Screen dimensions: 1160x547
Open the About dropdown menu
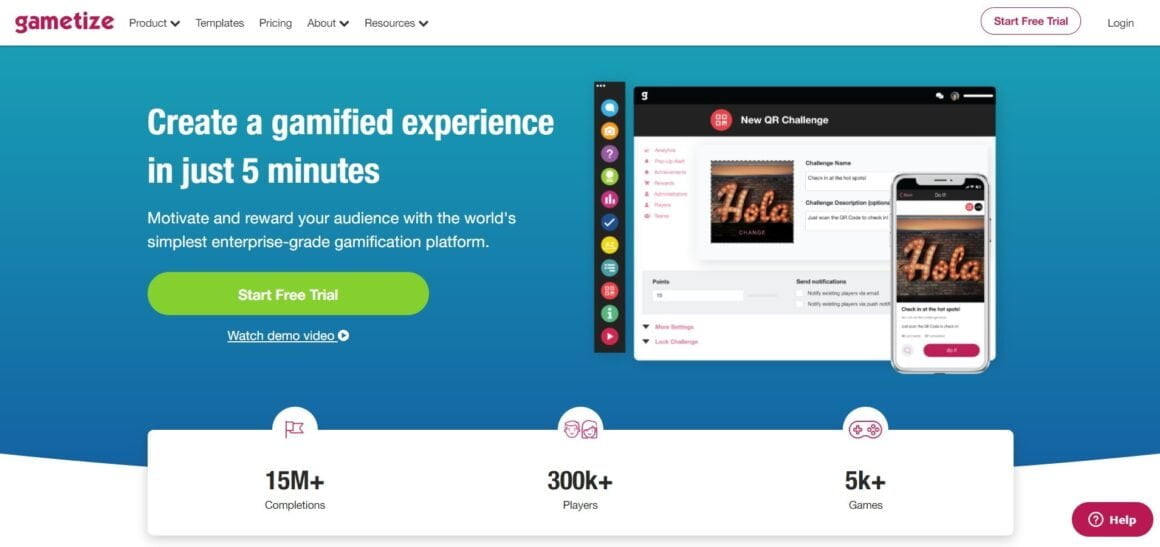pyautogui.click(x=328, y=23)
